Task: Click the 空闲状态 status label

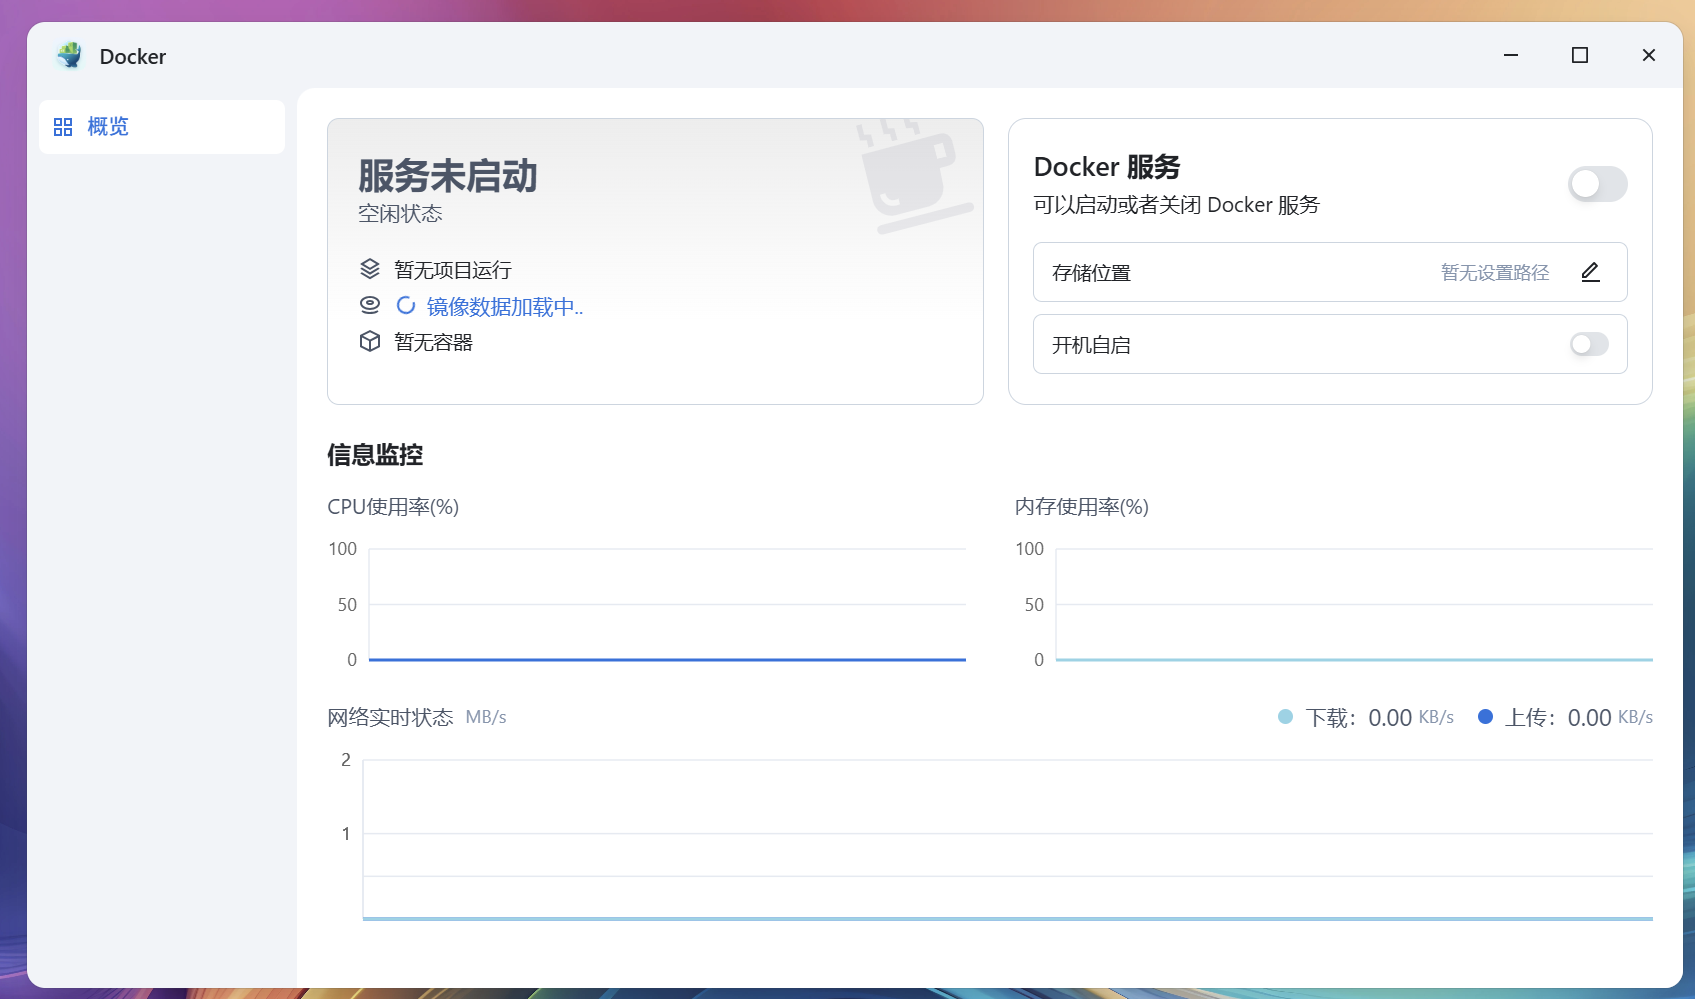Action: 400,214
